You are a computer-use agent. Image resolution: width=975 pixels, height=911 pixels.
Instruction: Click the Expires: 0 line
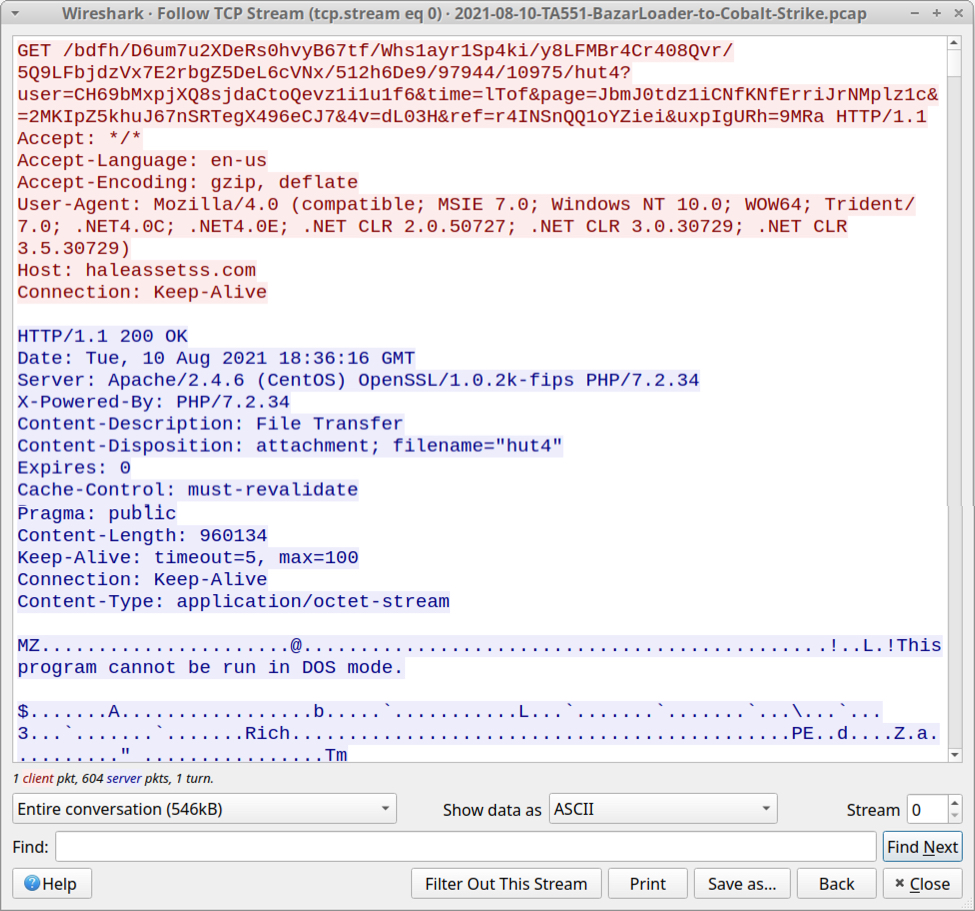point(74,467)
